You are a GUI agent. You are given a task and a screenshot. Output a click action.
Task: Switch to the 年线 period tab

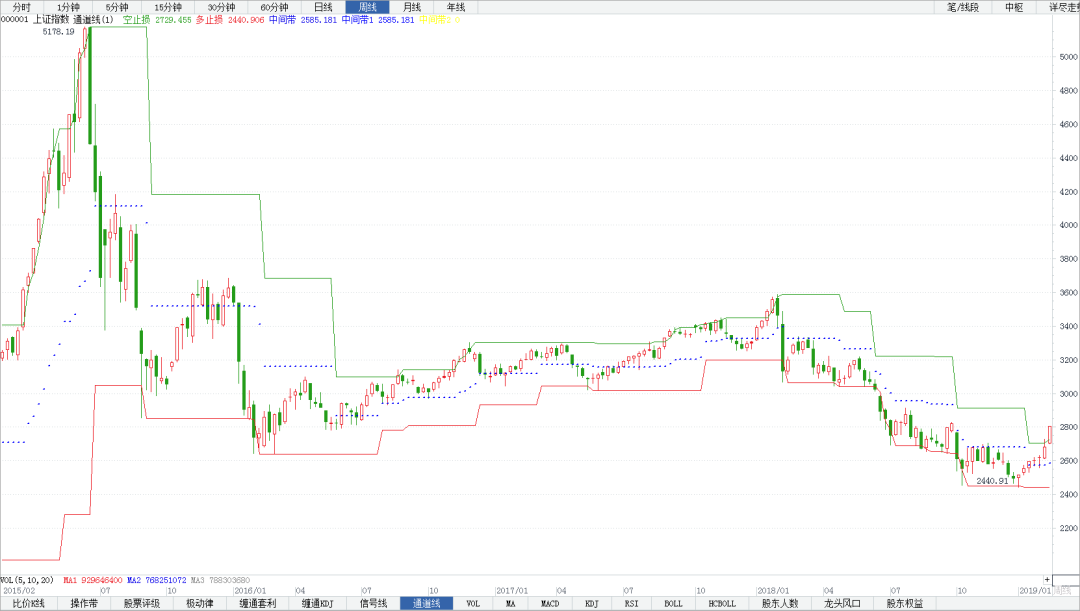(455, 7)
